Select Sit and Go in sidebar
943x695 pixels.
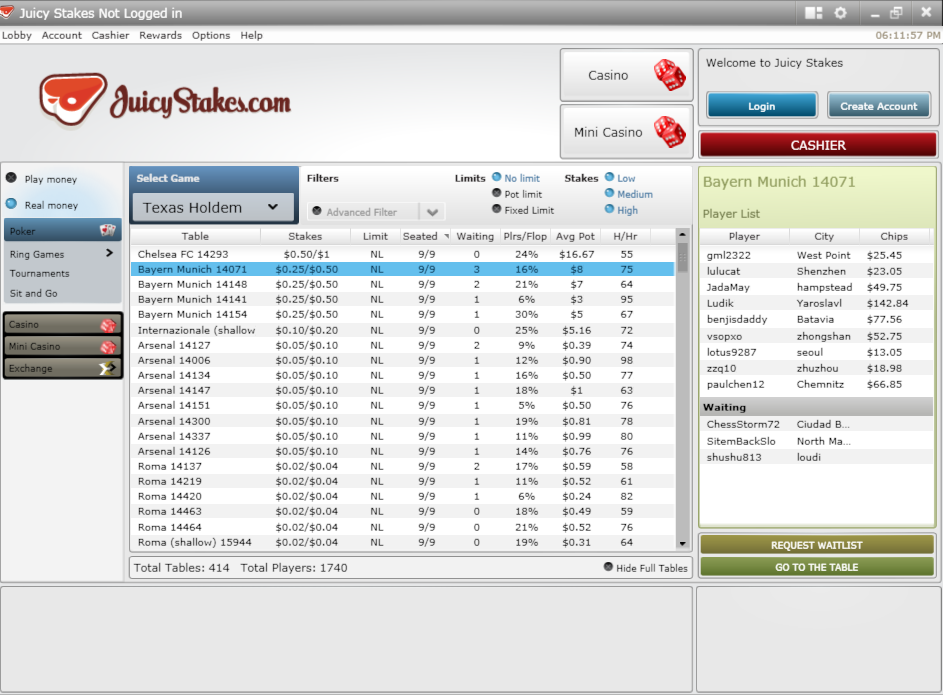[34, 293]
